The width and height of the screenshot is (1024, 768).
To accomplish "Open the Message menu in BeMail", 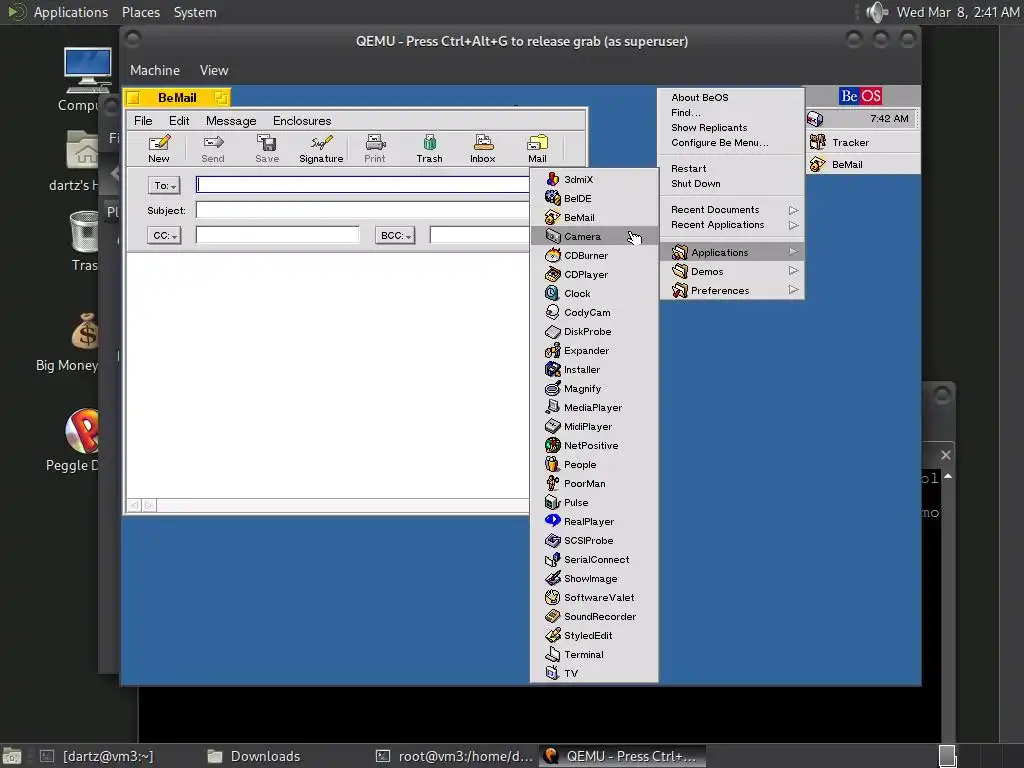I will pyautogui.click(x=231, y=121).
